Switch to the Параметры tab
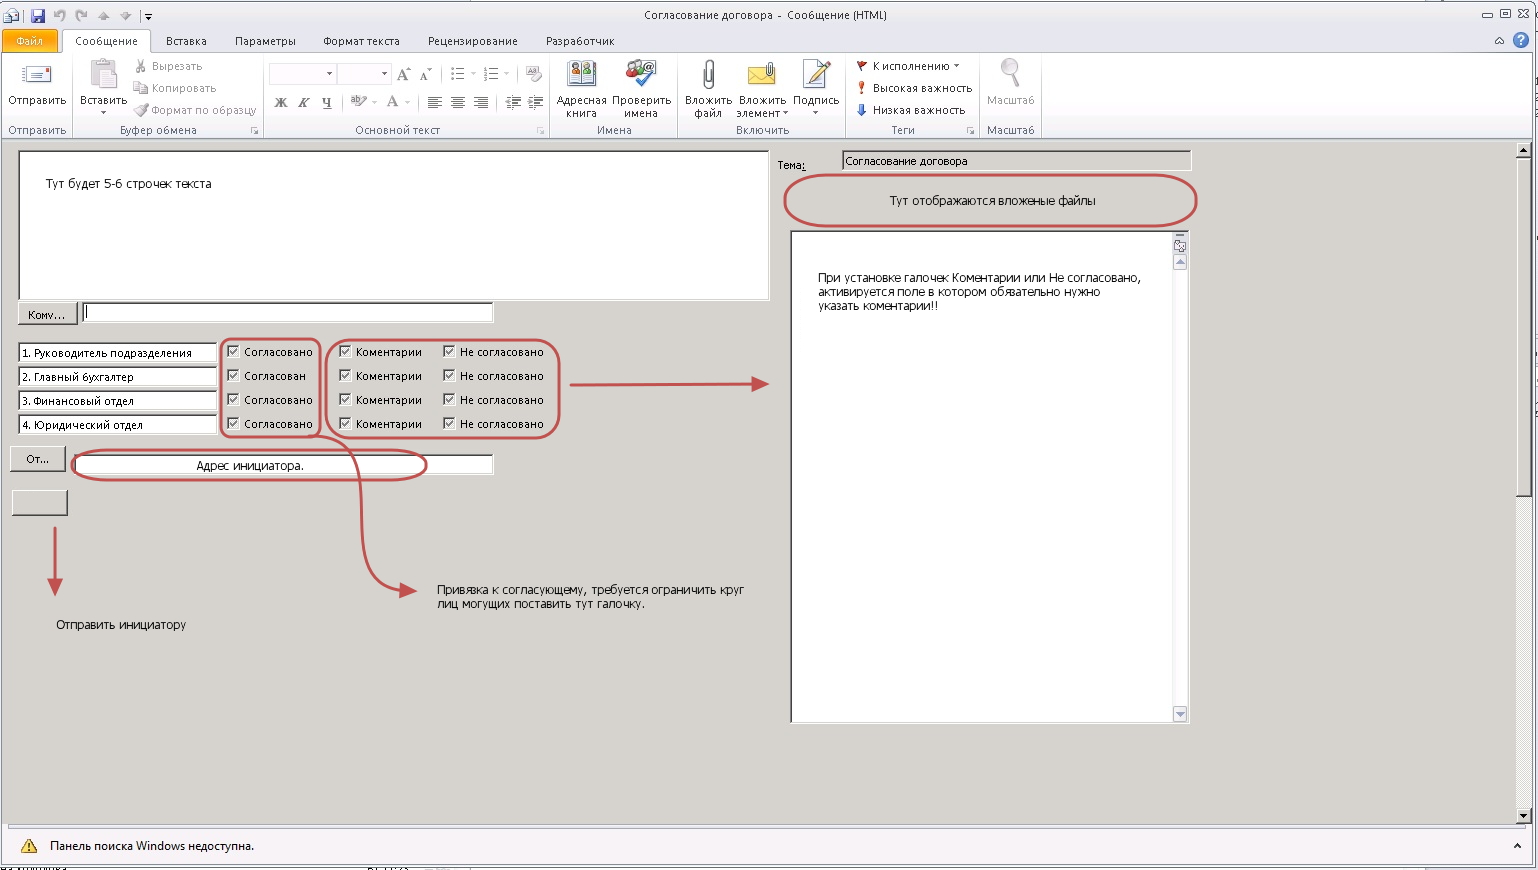 pyautogui.click(x=265, y=41)
